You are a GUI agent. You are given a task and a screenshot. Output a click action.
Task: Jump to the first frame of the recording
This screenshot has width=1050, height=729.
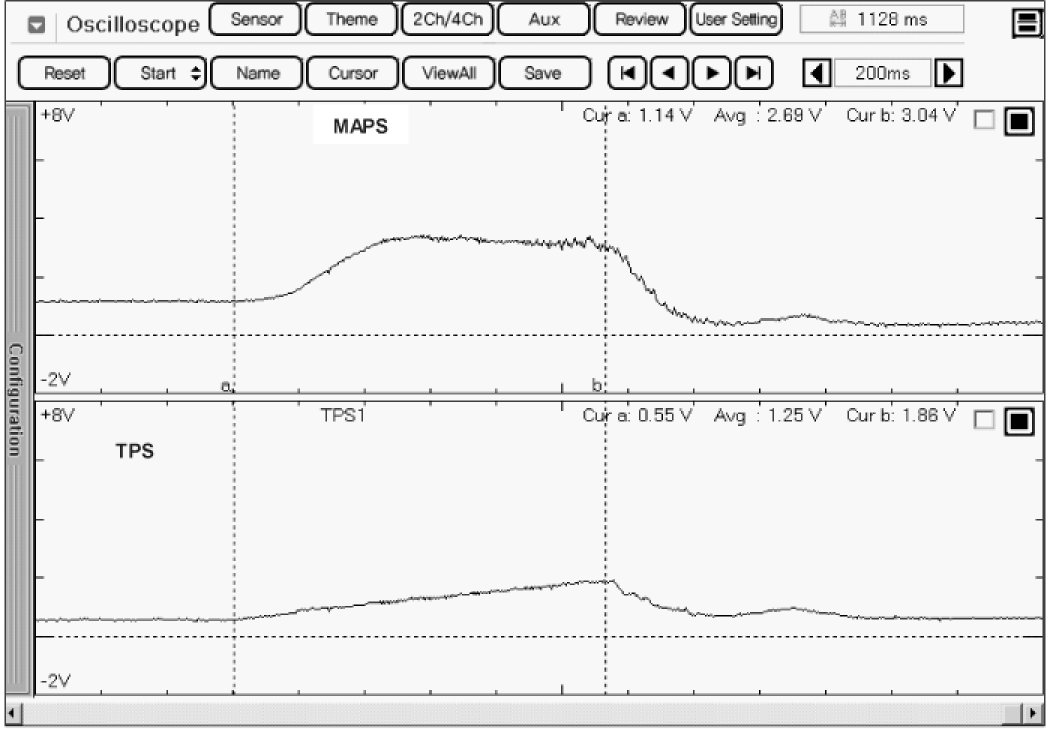point(627,73)
